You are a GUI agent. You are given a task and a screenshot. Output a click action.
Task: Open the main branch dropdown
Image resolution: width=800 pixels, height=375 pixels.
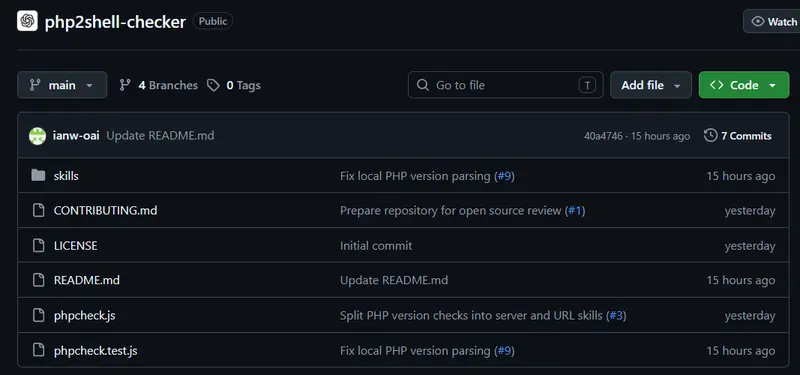62,85
